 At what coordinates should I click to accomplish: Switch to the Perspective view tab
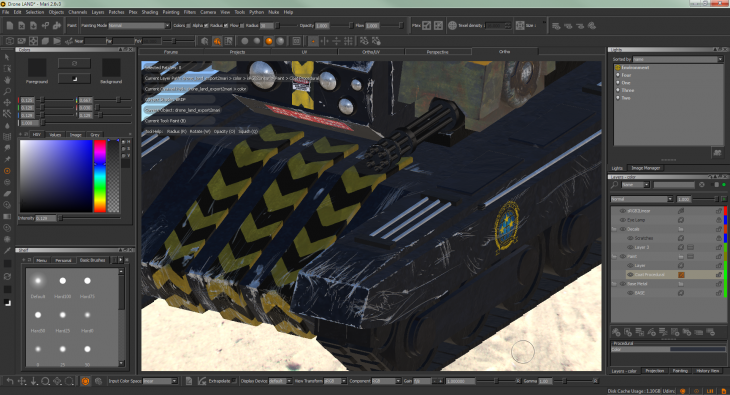pos(437,52)
